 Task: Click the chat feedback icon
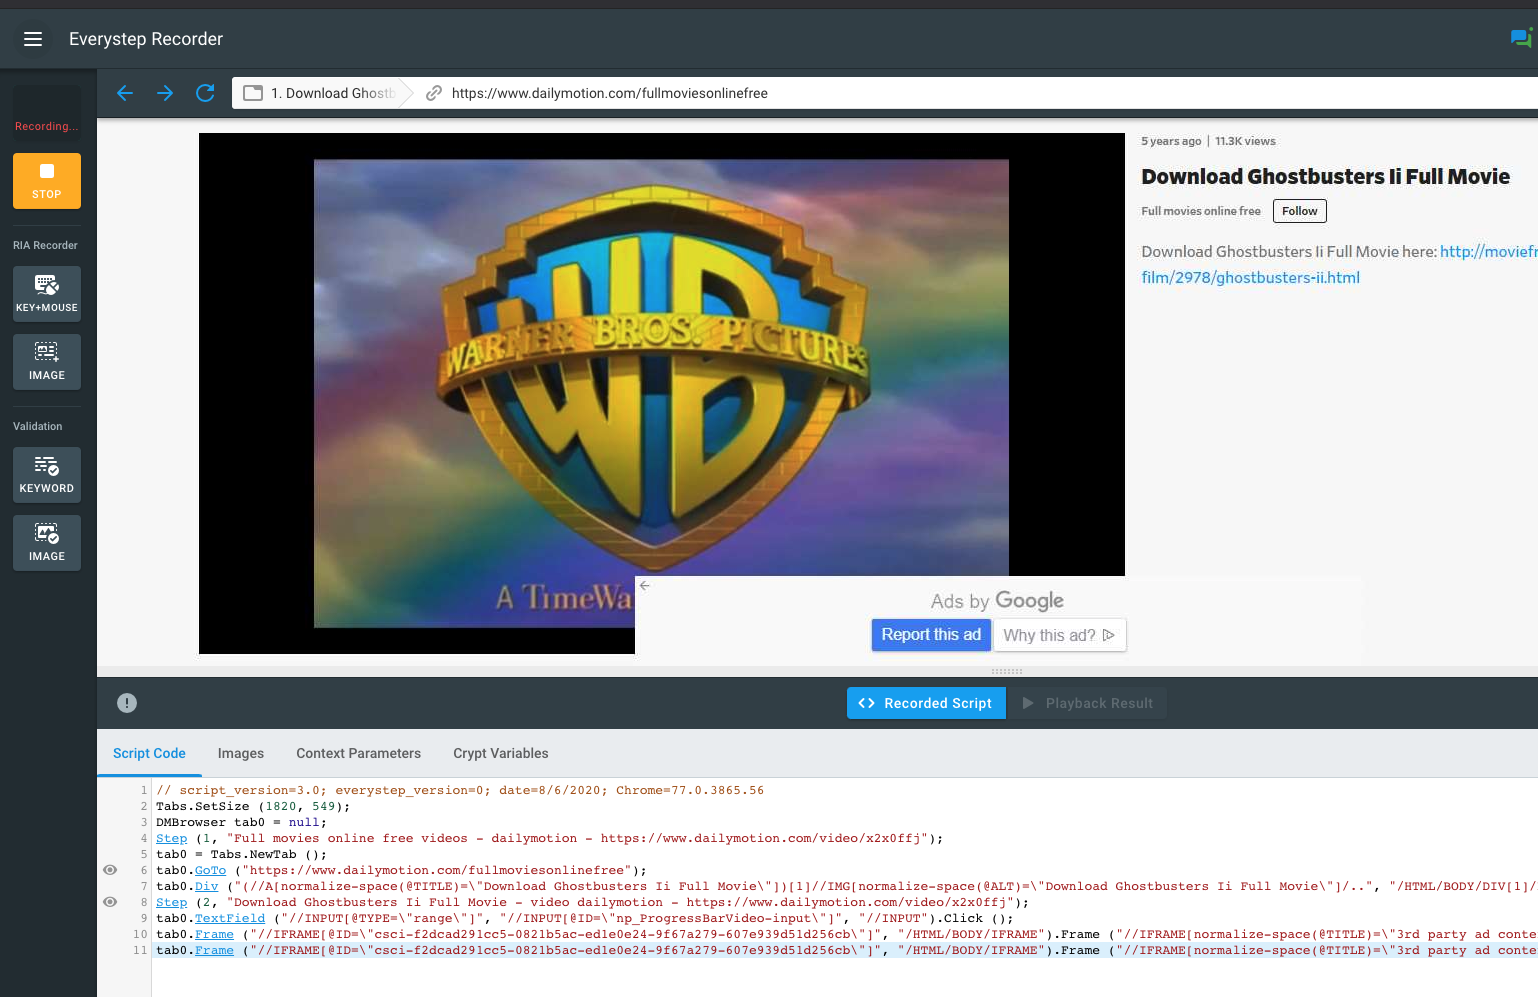pyautogui.click(x=1520, y=38)
